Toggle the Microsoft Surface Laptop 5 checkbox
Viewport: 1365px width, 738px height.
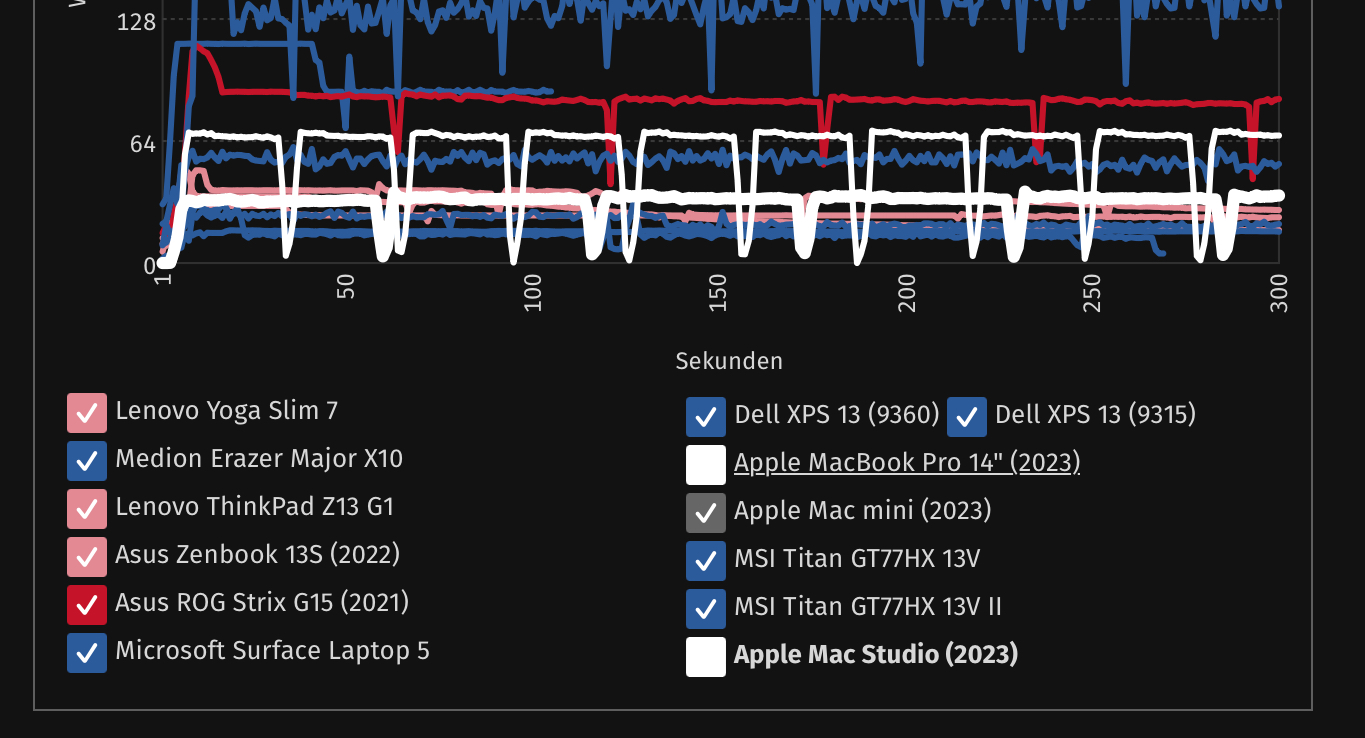87,653
